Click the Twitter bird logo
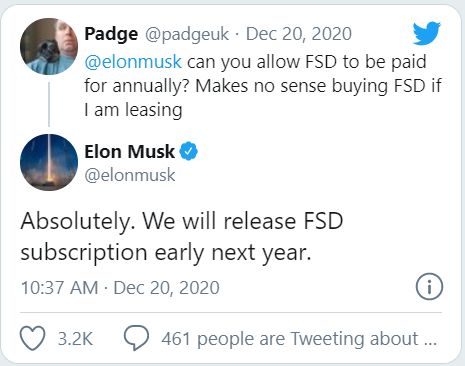The width and height of the screenshot is (465, 366). pos(427,33)
